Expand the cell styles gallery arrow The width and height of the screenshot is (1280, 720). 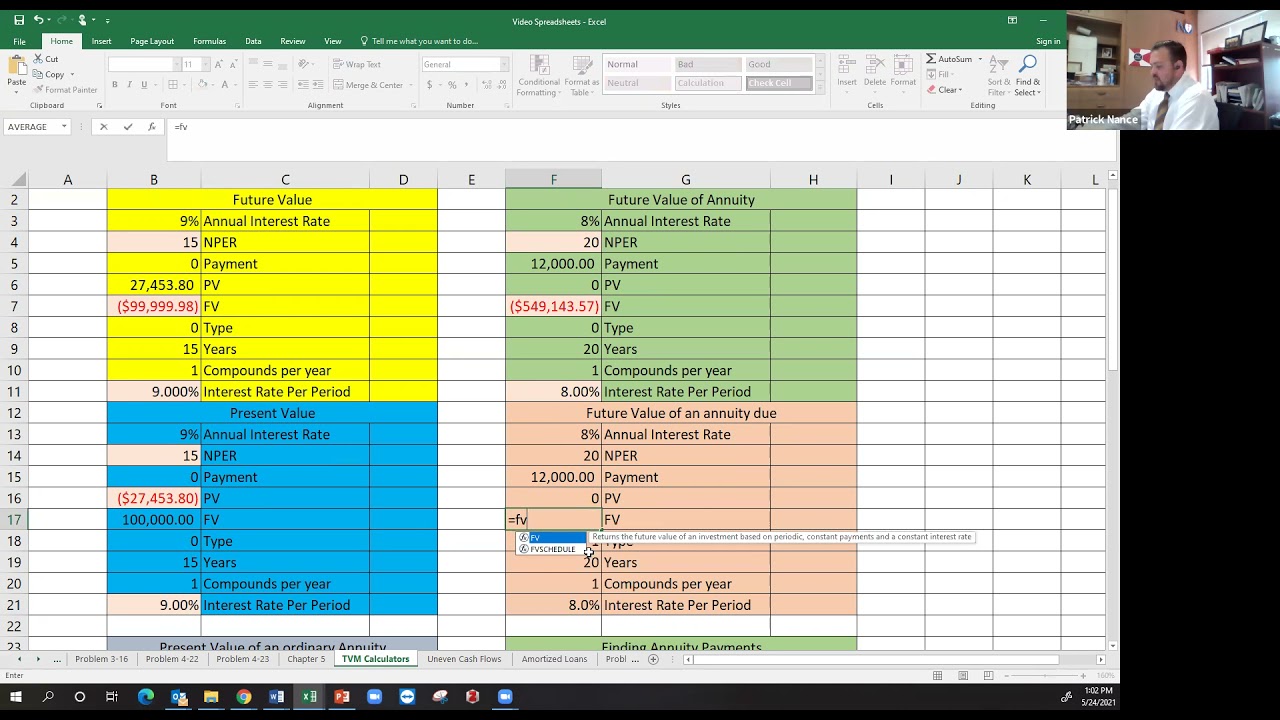820,90
